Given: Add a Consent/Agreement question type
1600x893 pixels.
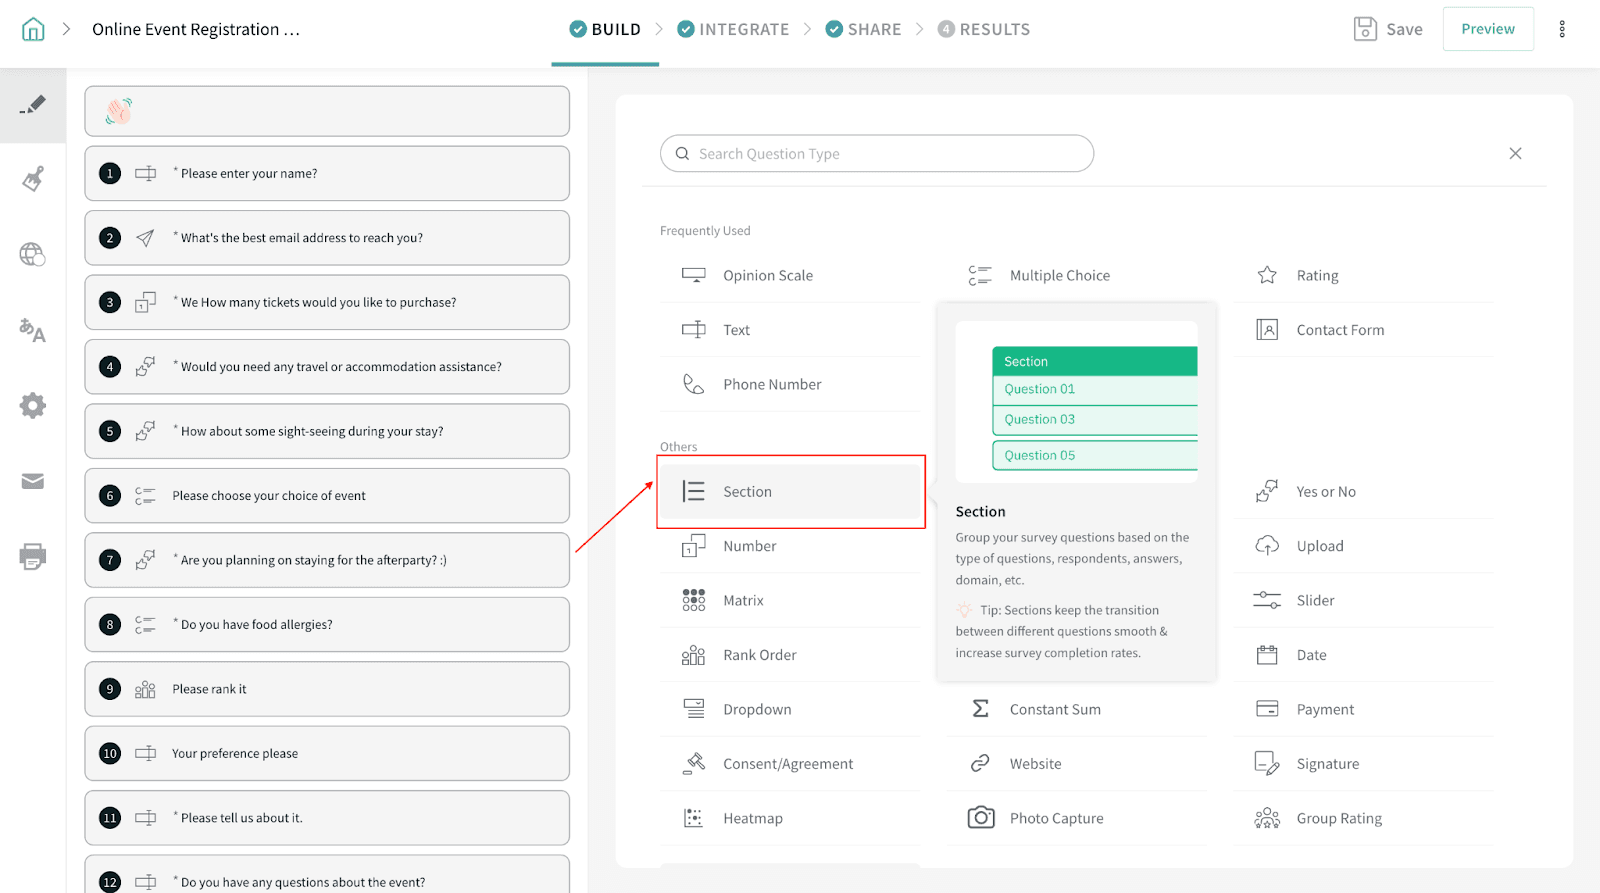Looking at the screenshot, I should click(x=787, y=764).
